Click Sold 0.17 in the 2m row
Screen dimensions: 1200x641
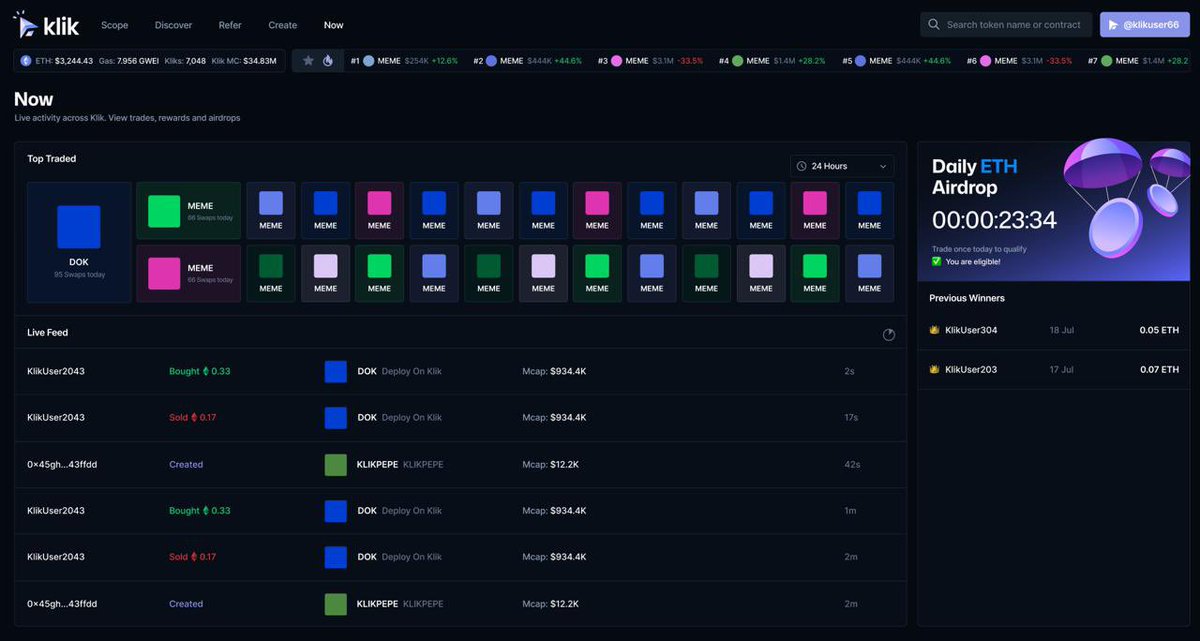click(x=193, y=557)
